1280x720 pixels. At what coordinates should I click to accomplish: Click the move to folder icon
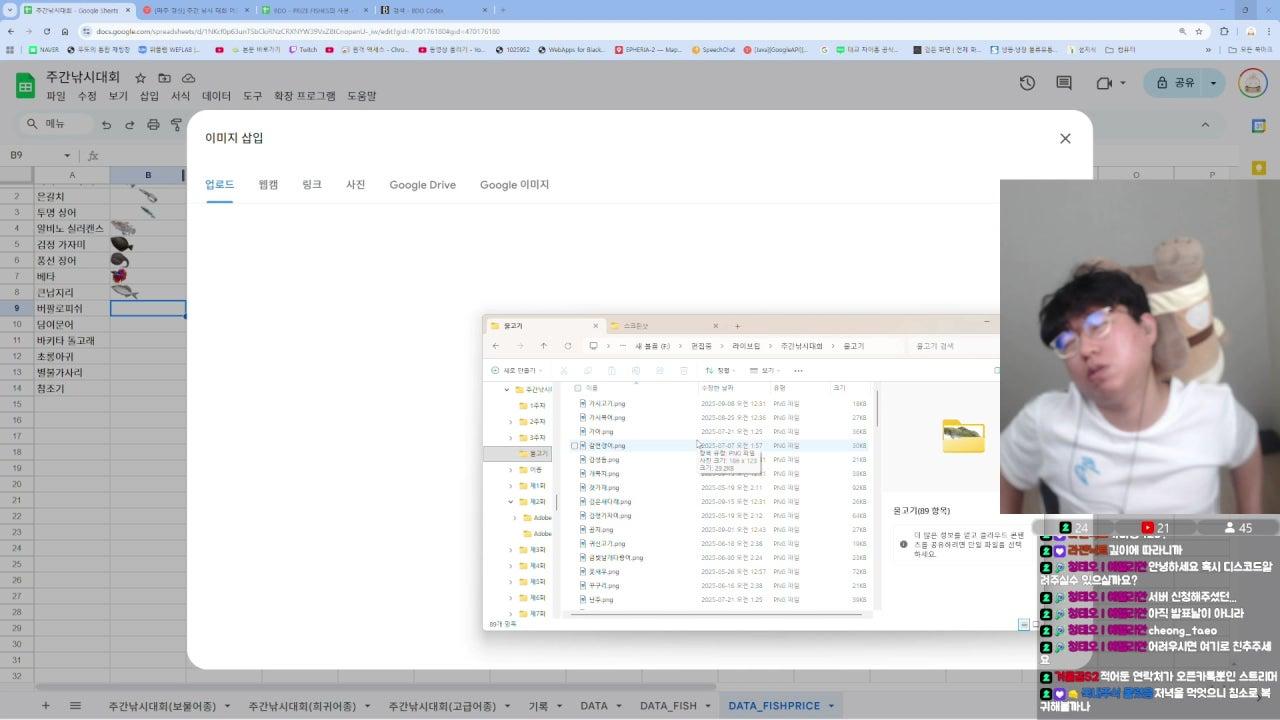point(165,78)
